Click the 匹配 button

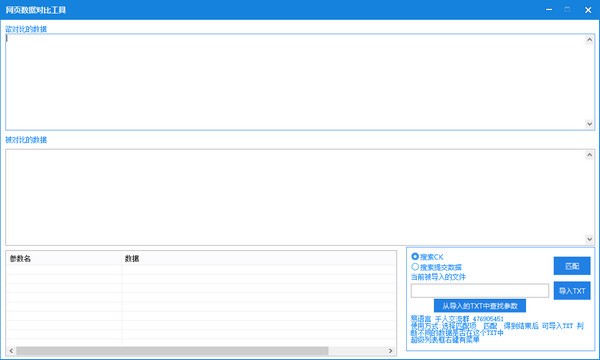coord(572,266)
